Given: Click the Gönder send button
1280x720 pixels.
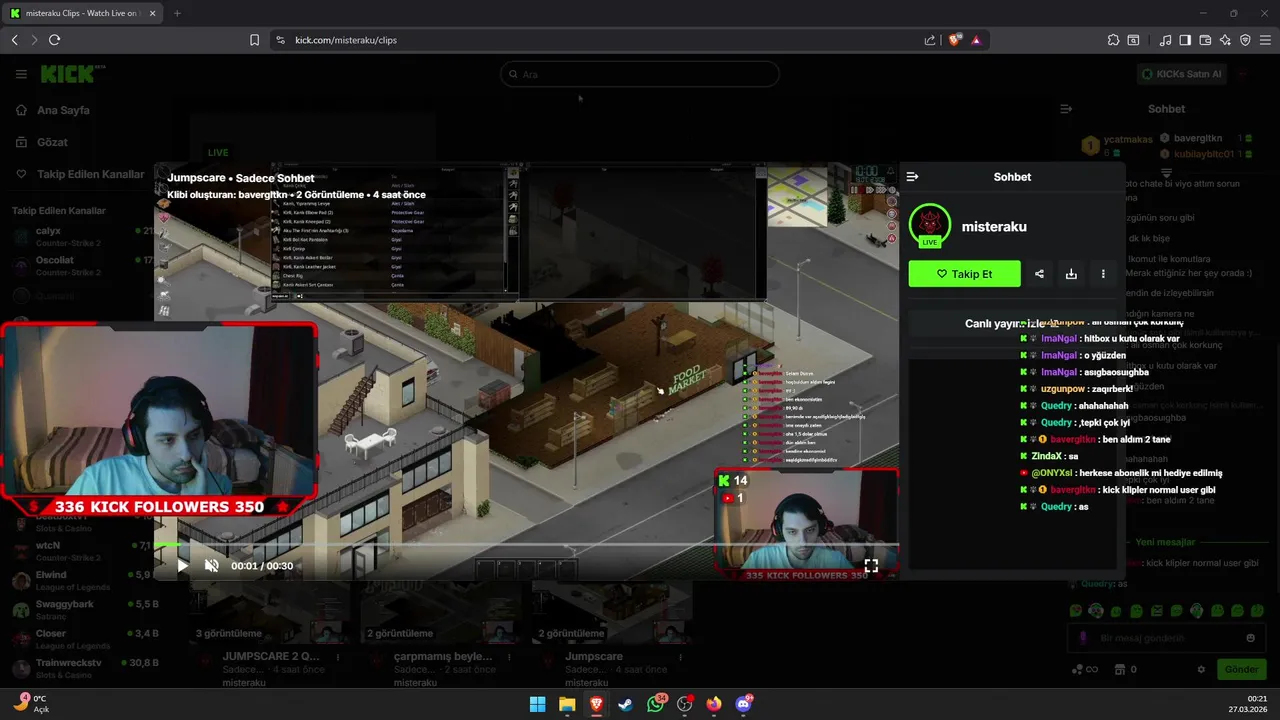Looking at the screenshot, I should [1241, 670].
